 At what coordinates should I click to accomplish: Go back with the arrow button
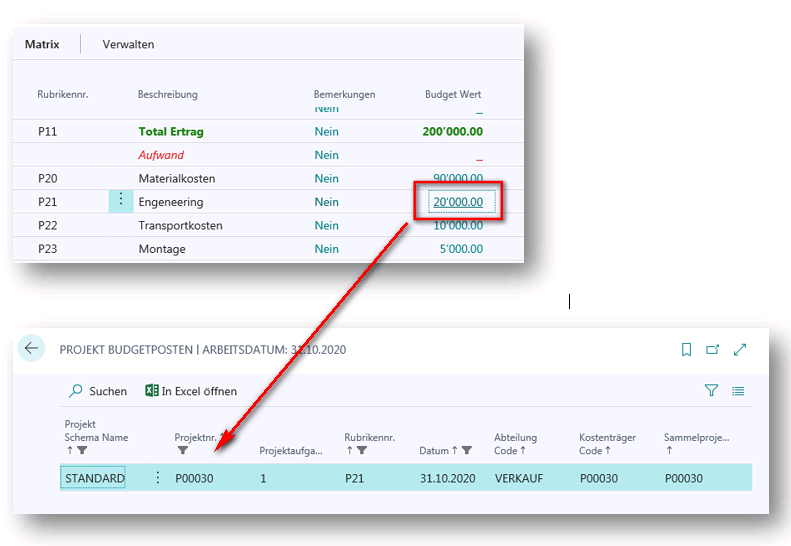31,348
